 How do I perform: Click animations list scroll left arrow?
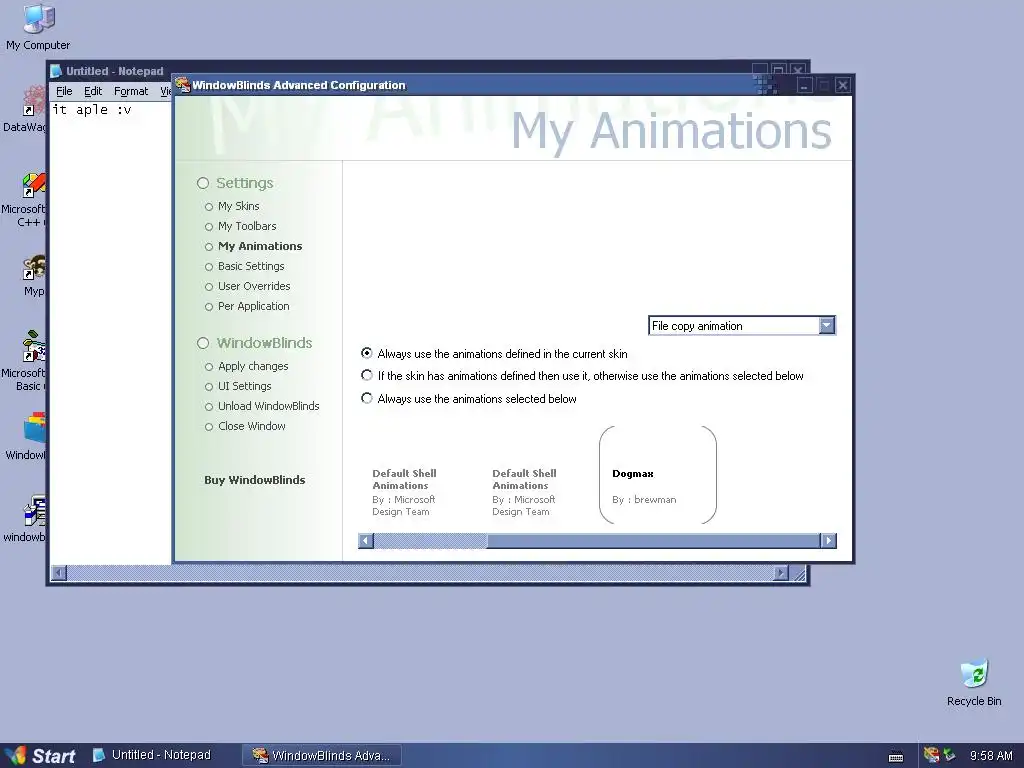tap(366, 540)
